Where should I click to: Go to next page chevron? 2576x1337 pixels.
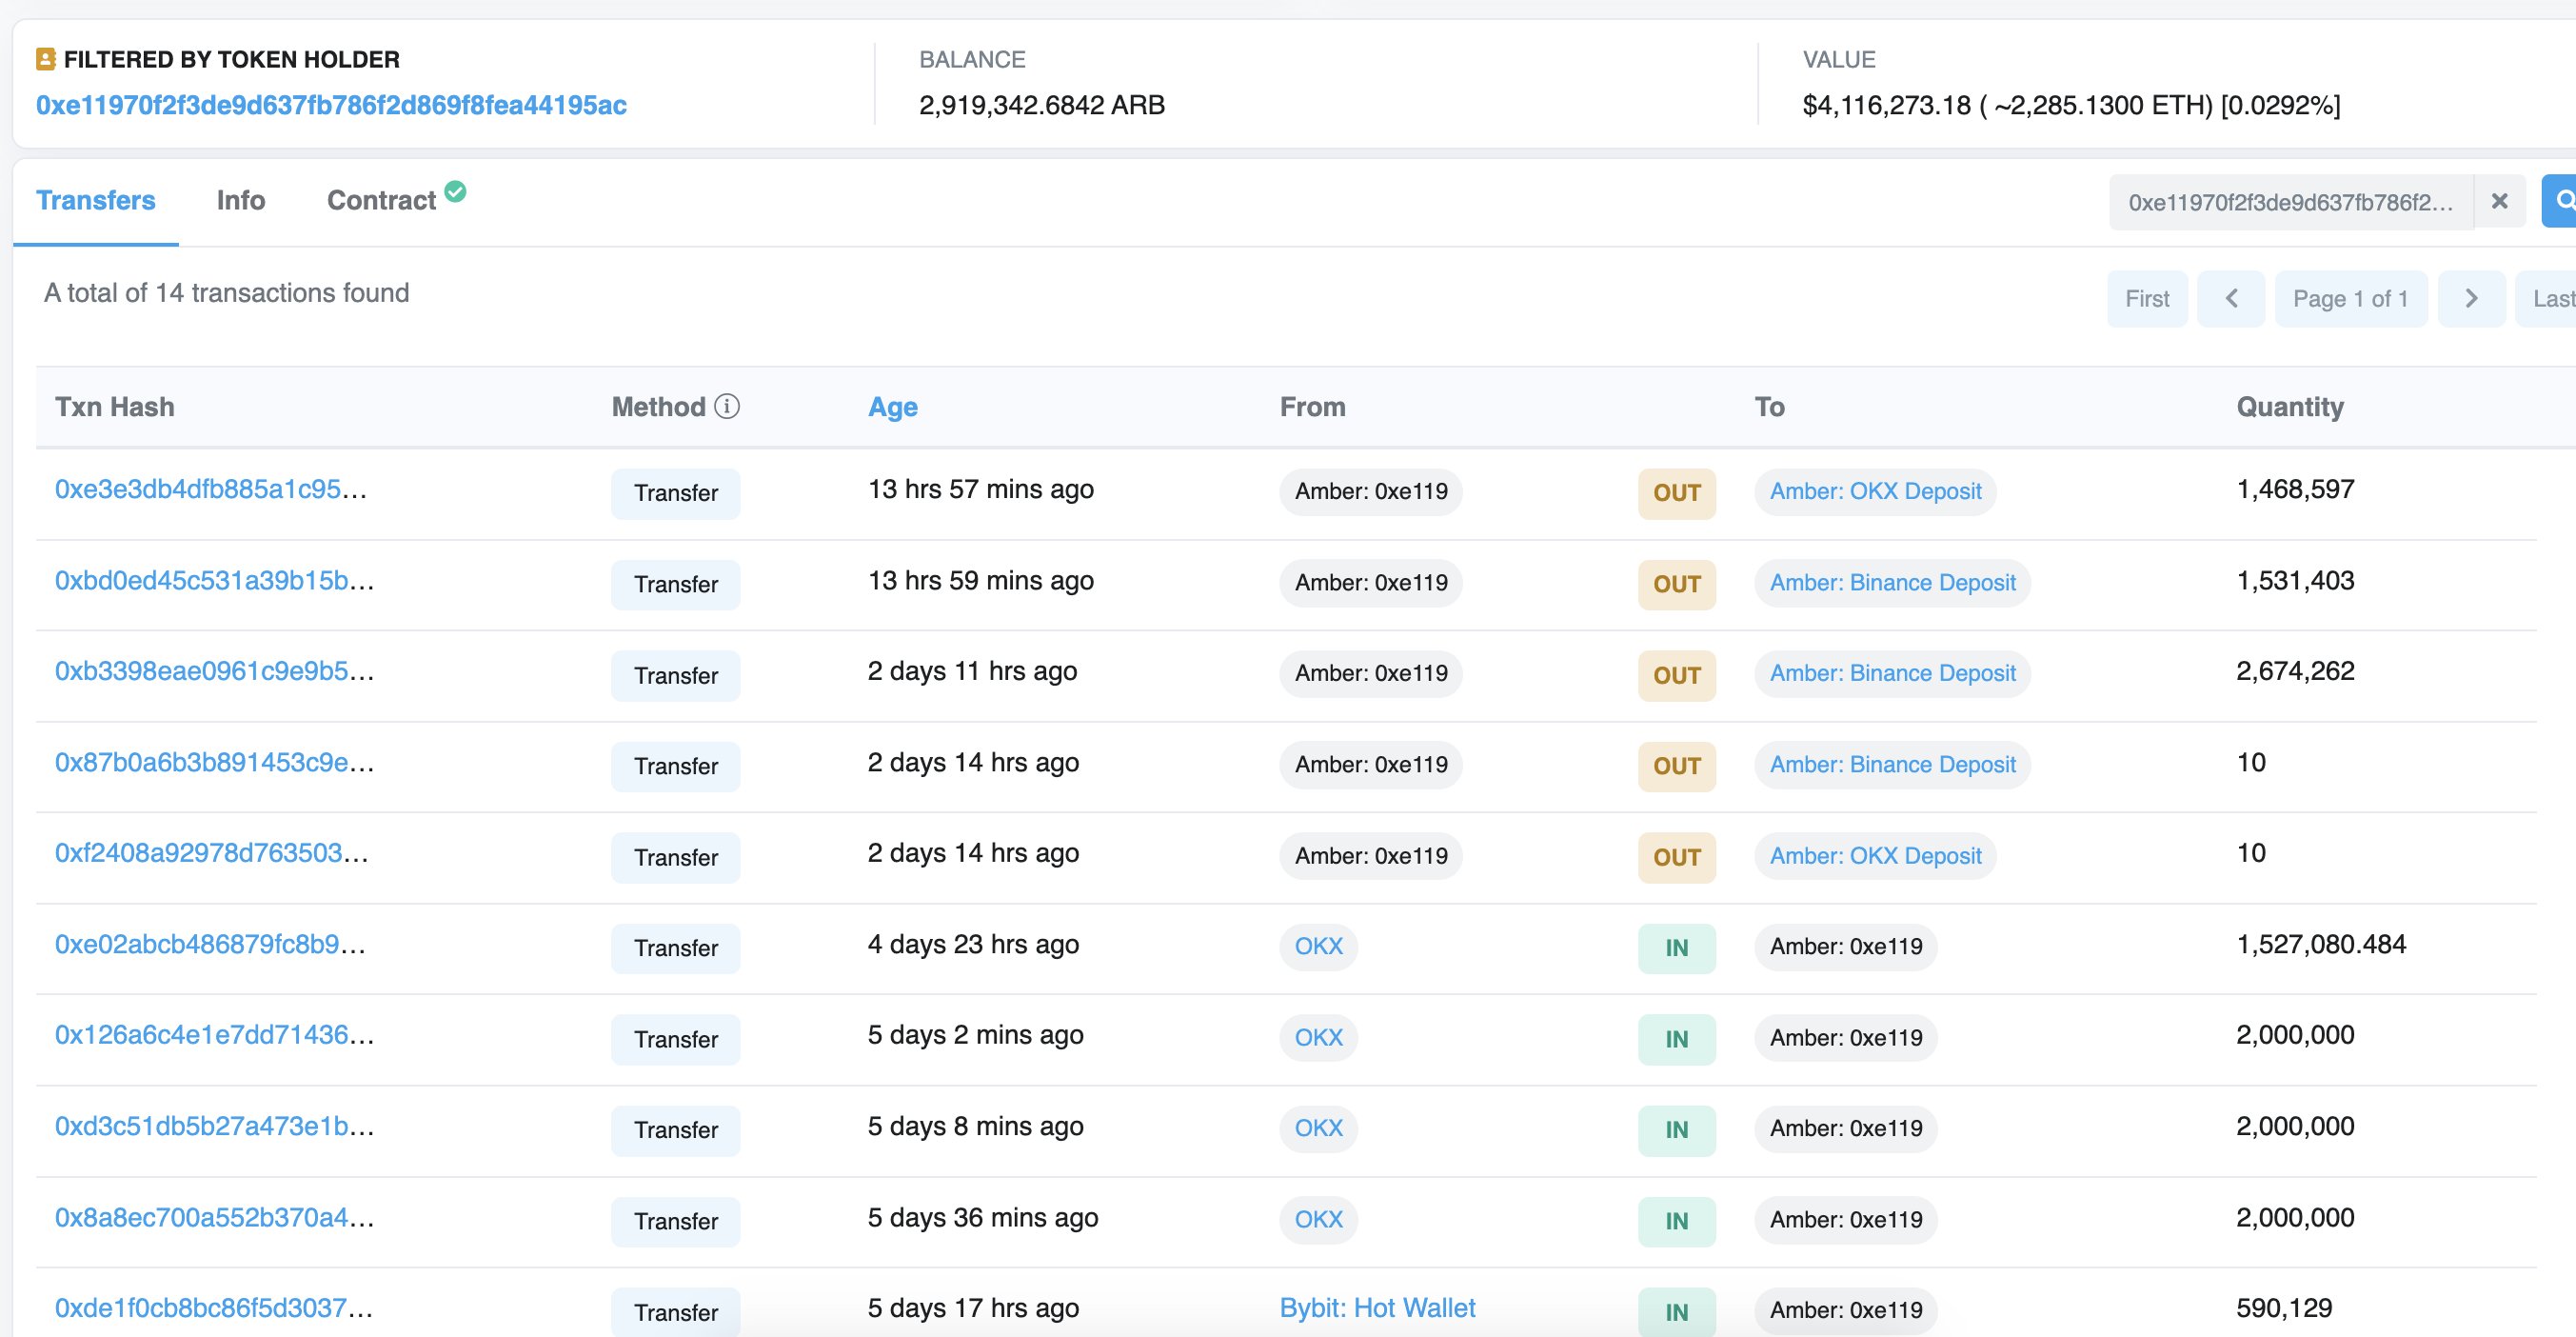(x=2471, y=298)
